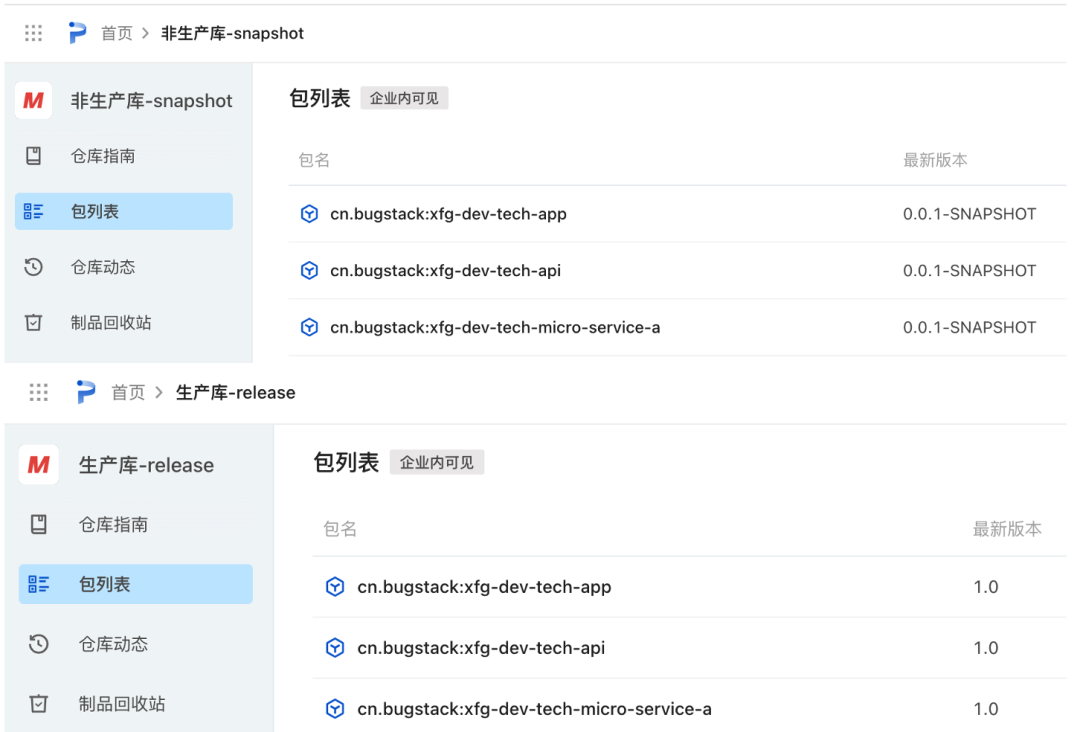Click 企业内可见 badge in snapshot package list
This screenshot has width=1080, height=732.
point(404,98)
